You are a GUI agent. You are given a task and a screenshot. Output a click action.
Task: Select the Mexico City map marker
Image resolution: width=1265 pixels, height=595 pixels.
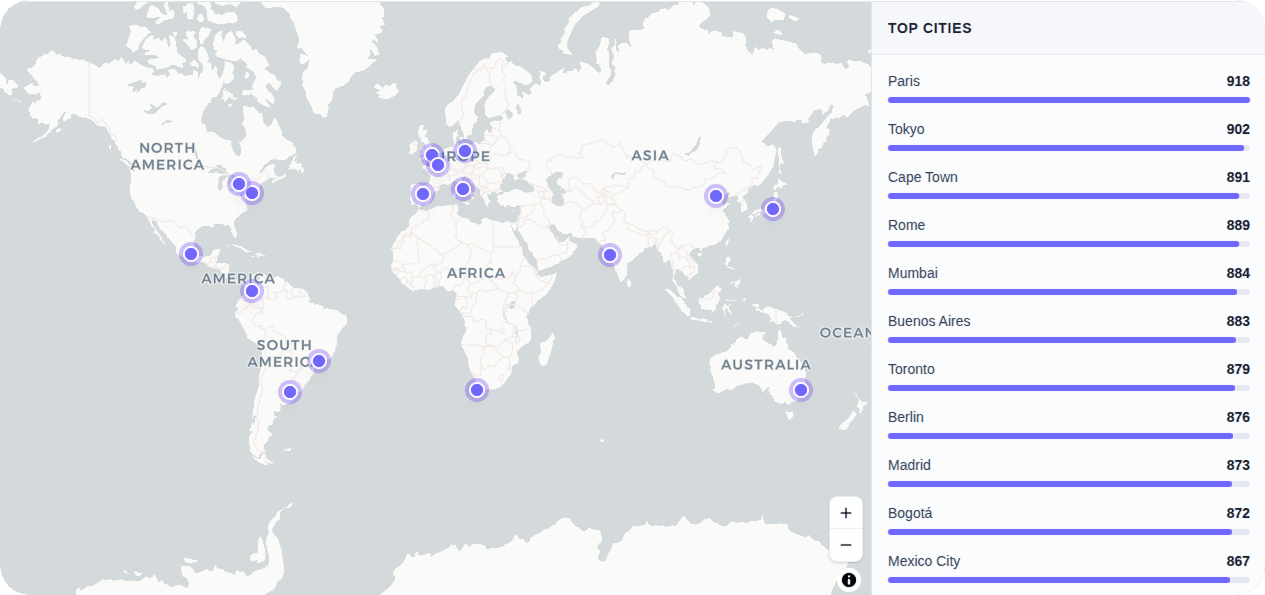tap(191, 254)
